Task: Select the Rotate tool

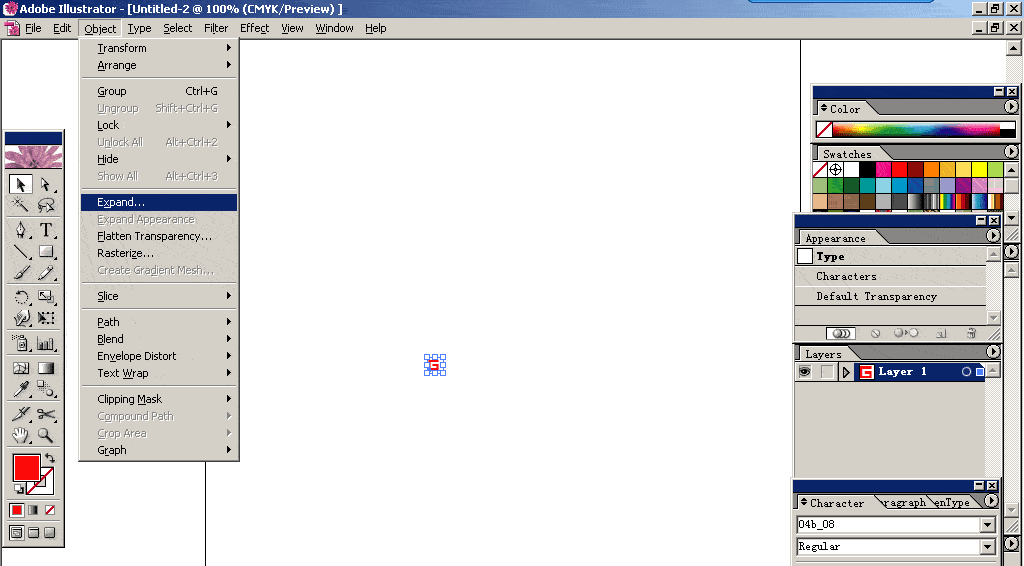Action: (21, 297)
